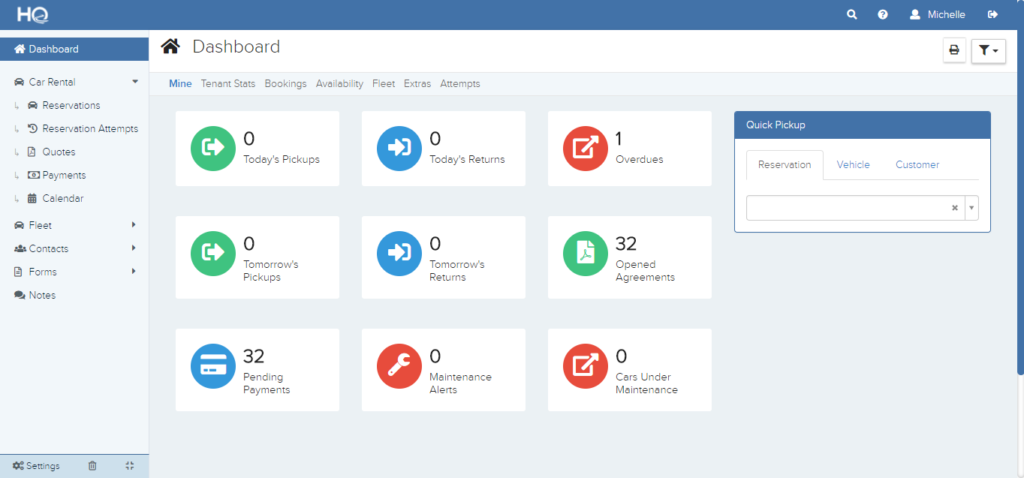This screenshot has height=478, width=1024.
Task: Click Today's Returns blue icon
Action: [399, 148]
